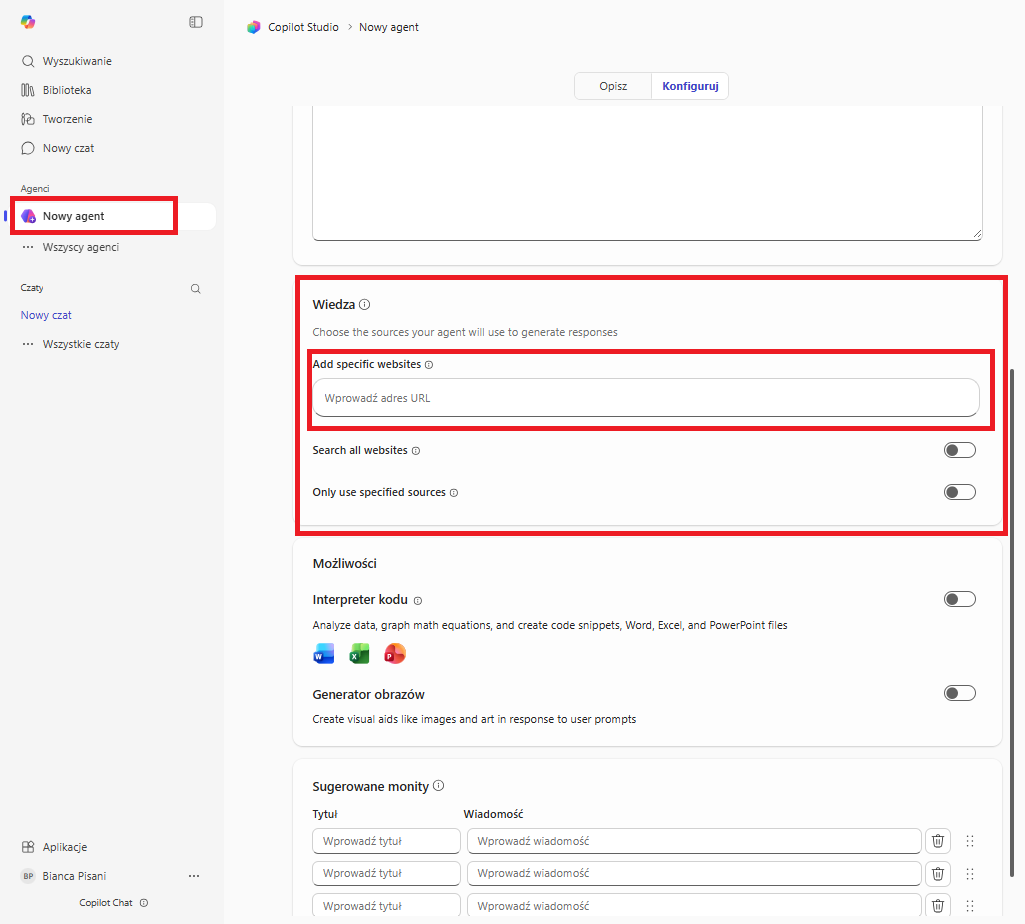The width and height of the screenshot is (1025, 924).
Task: Switch to the Opisz tab
Action: (613, 86)
